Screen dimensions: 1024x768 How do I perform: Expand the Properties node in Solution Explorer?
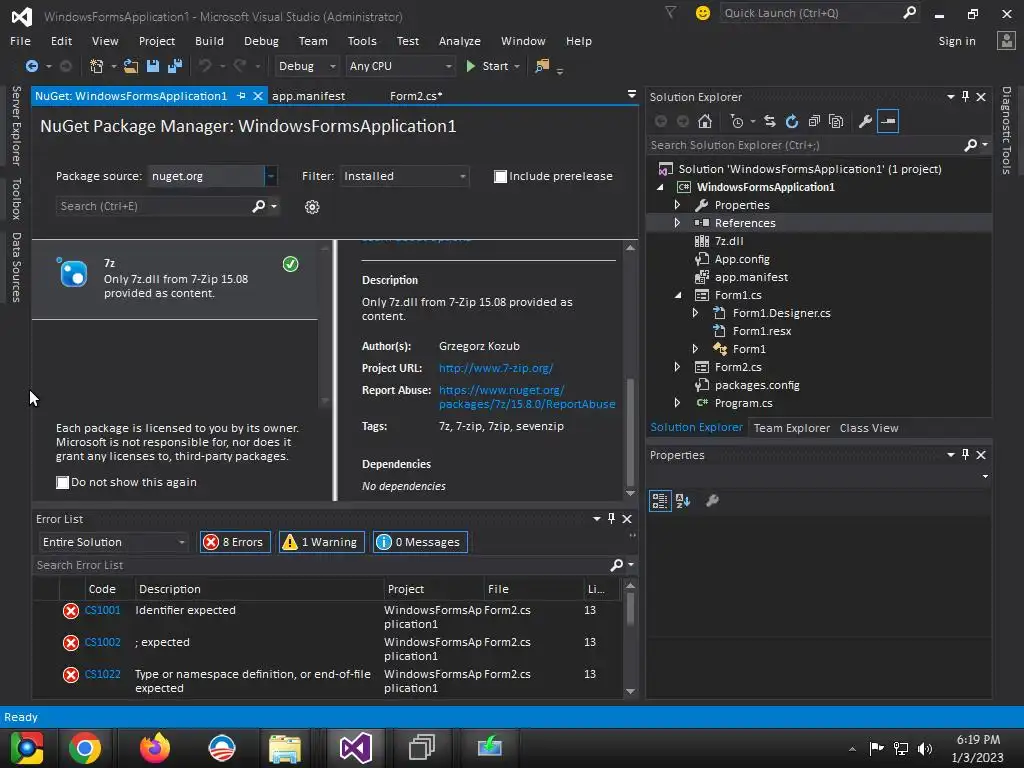point(677,205)
